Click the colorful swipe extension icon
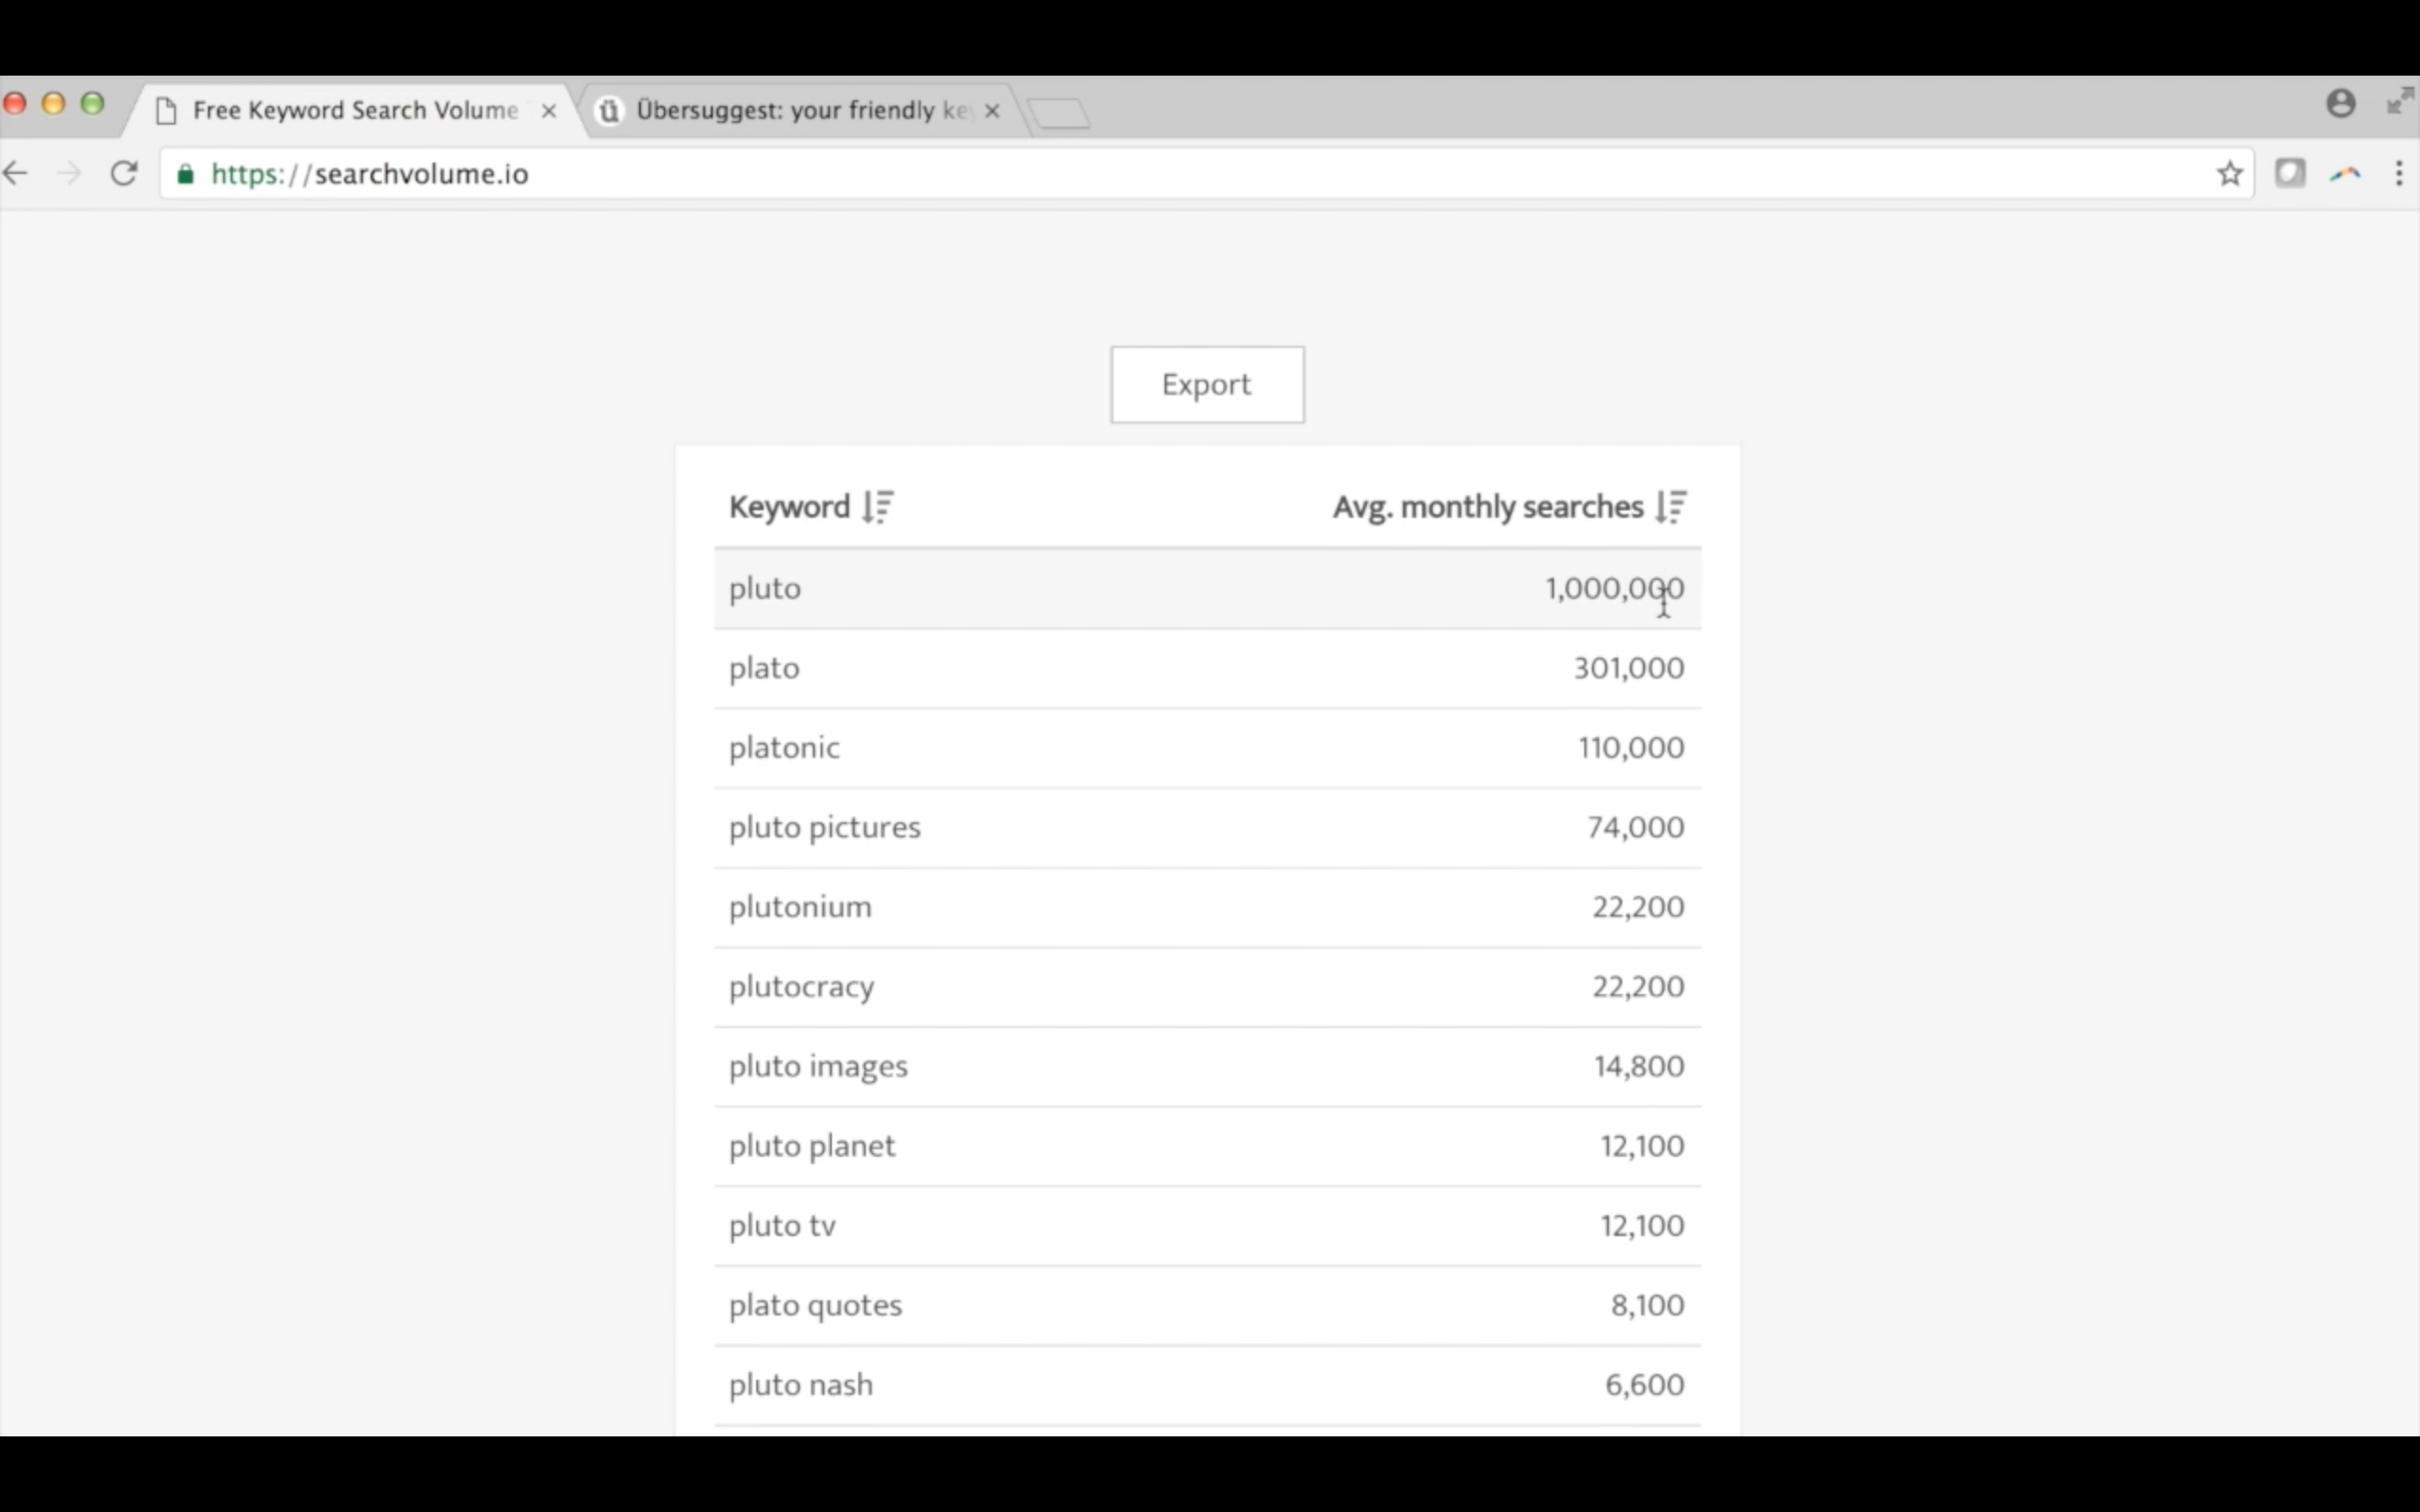 2345,172
